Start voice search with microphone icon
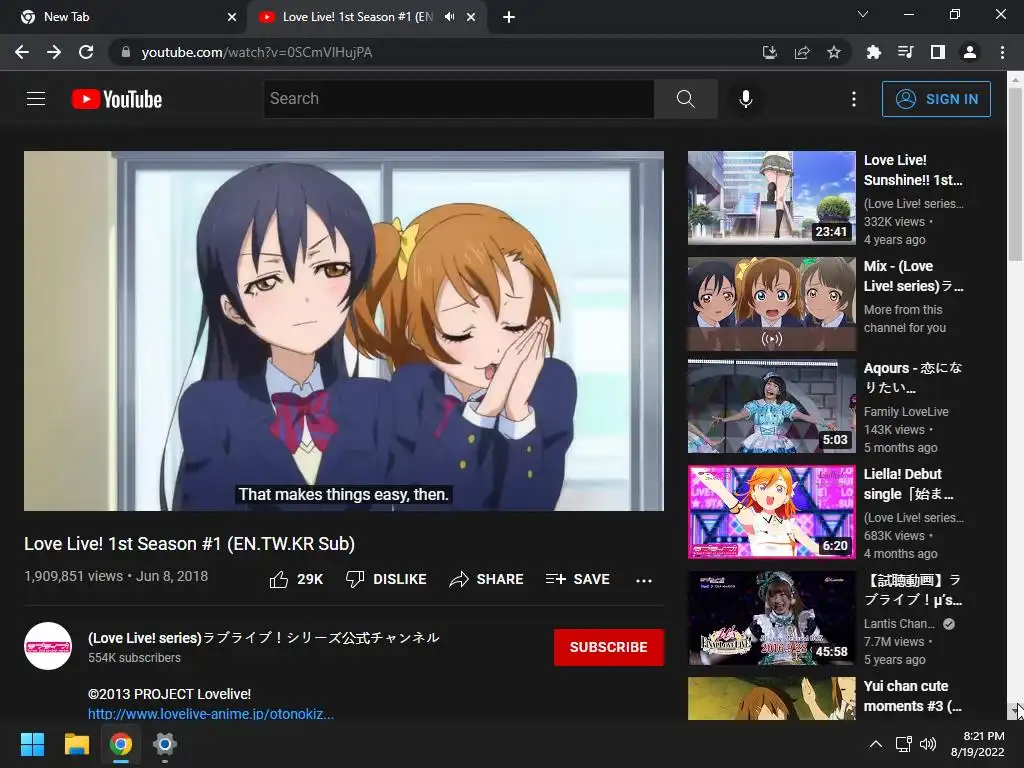1024x768 pixels. (746, 99)
